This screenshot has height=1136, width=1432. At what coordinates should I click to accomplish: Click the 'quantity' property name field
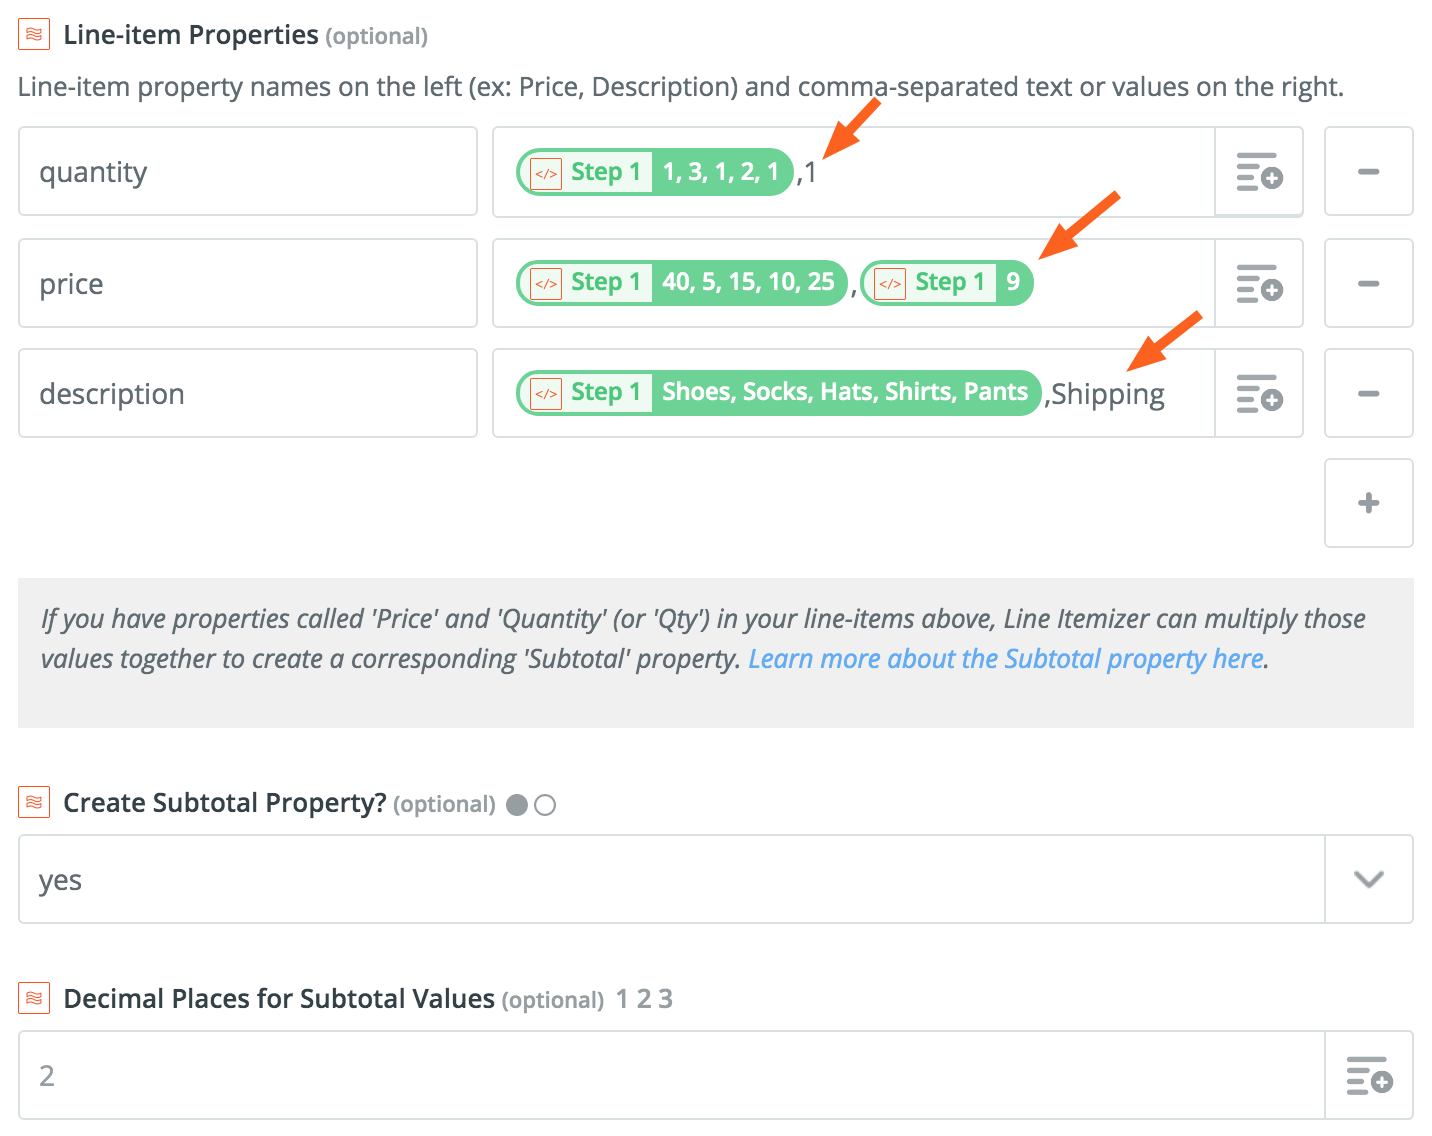[247, 172]
